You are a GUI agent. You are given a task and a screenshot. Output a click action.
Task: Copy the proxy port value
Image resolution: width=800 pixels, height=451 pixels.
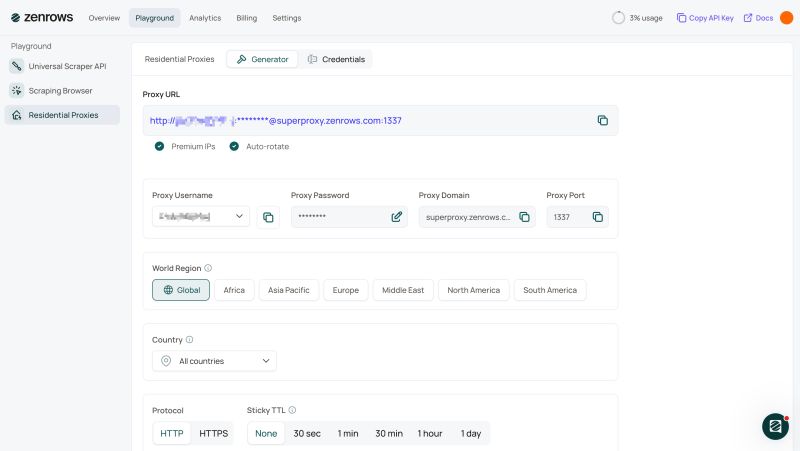point(597,217)
